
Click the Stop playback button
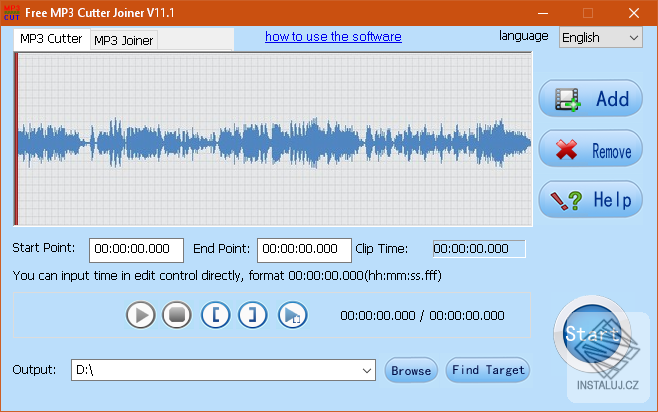[x=177, y=315]
